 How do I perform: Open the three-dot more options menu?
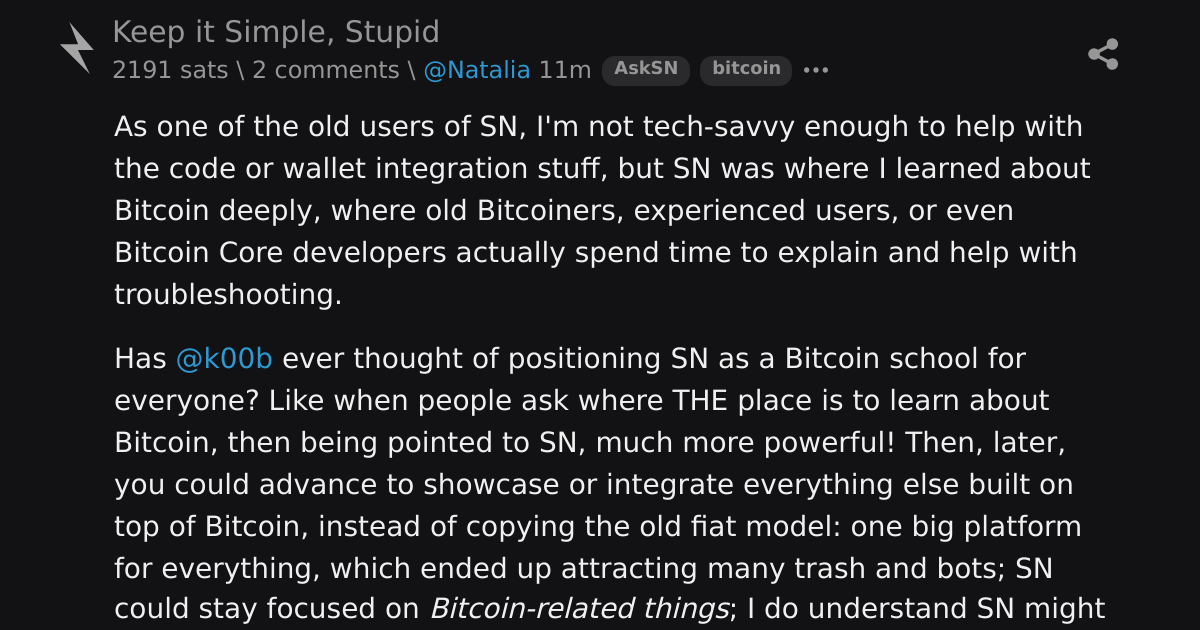point(817,71)
